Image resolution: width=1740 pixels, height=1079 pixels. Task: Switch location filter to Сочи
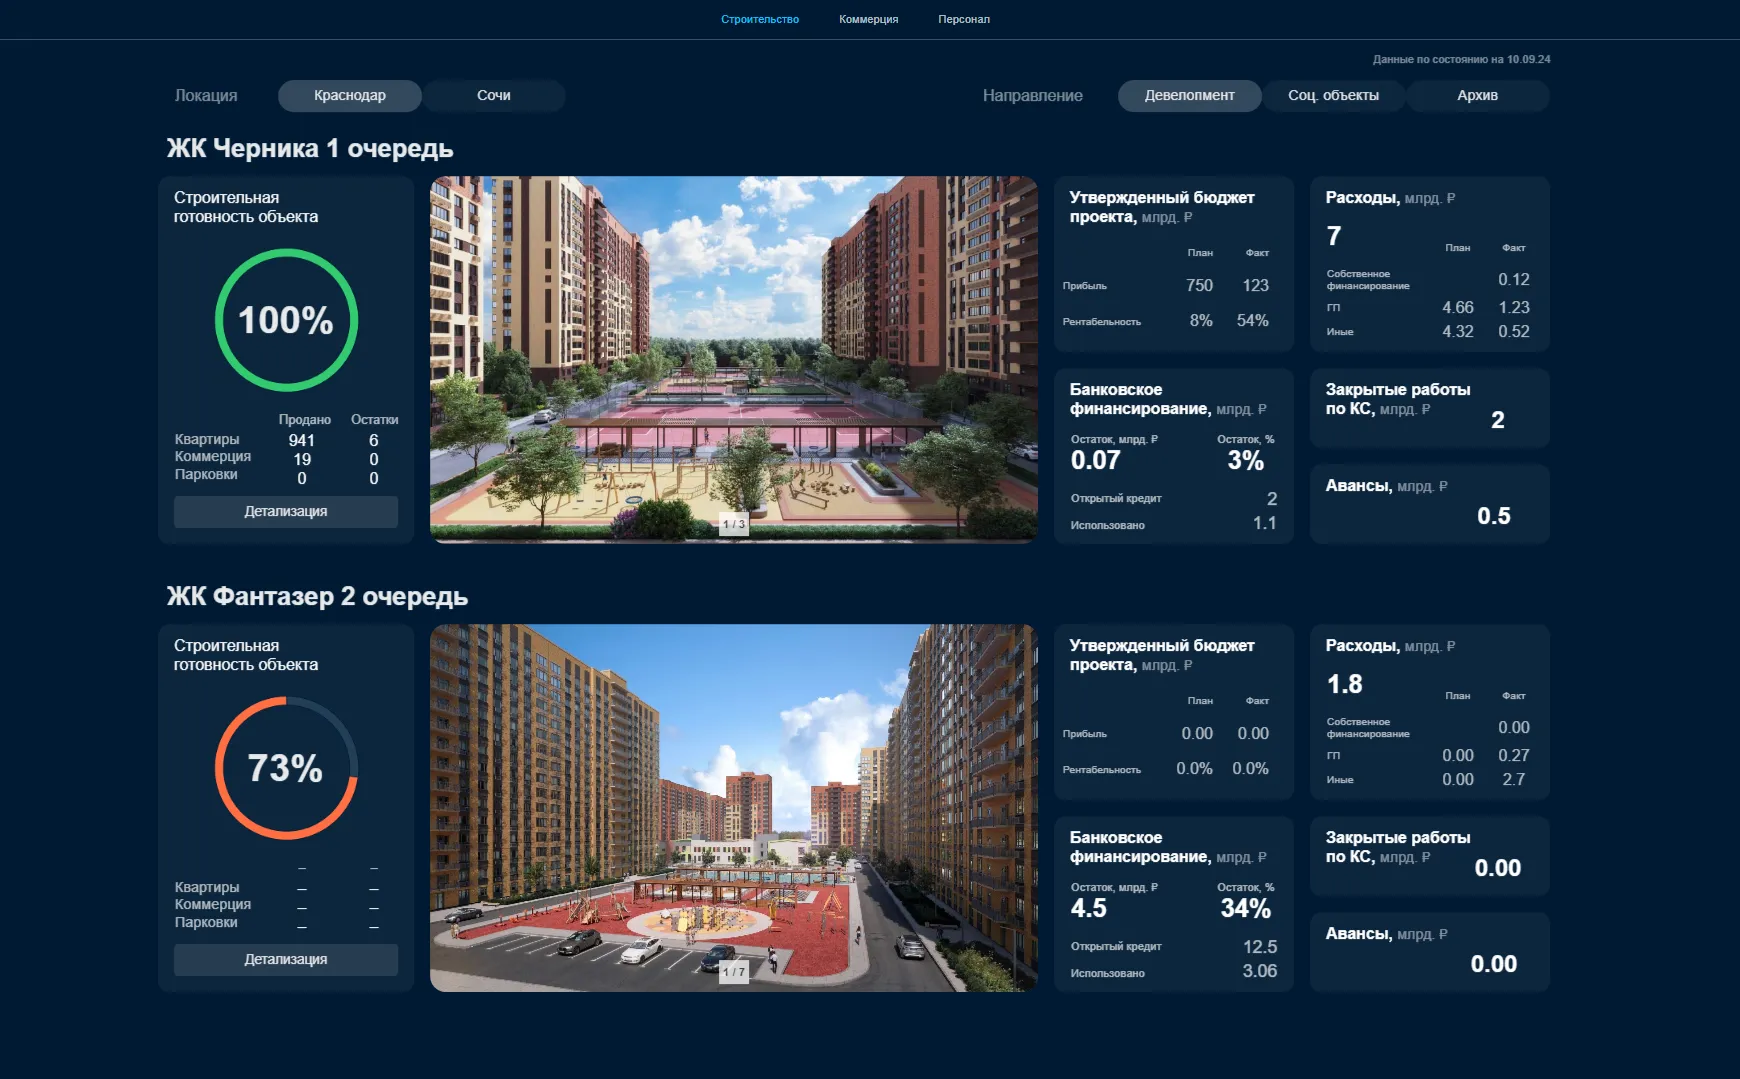point(493,95)
